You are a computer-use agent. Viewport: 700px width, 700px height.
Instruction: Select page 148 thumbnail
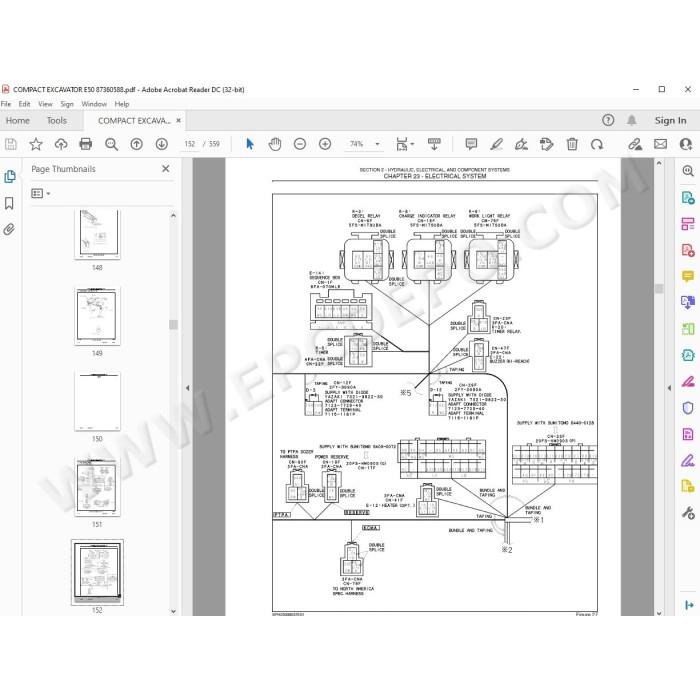(x=97, y=233)
